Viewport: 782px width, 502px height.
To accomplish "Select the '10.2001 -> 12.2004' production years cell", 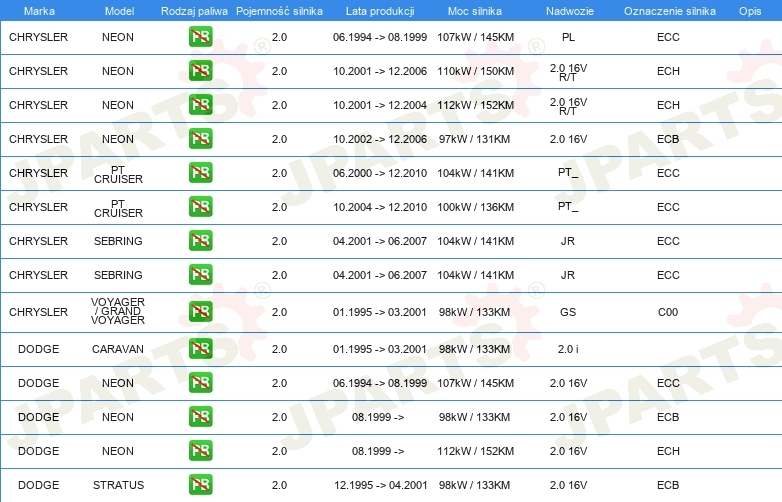I will [380, 105].
